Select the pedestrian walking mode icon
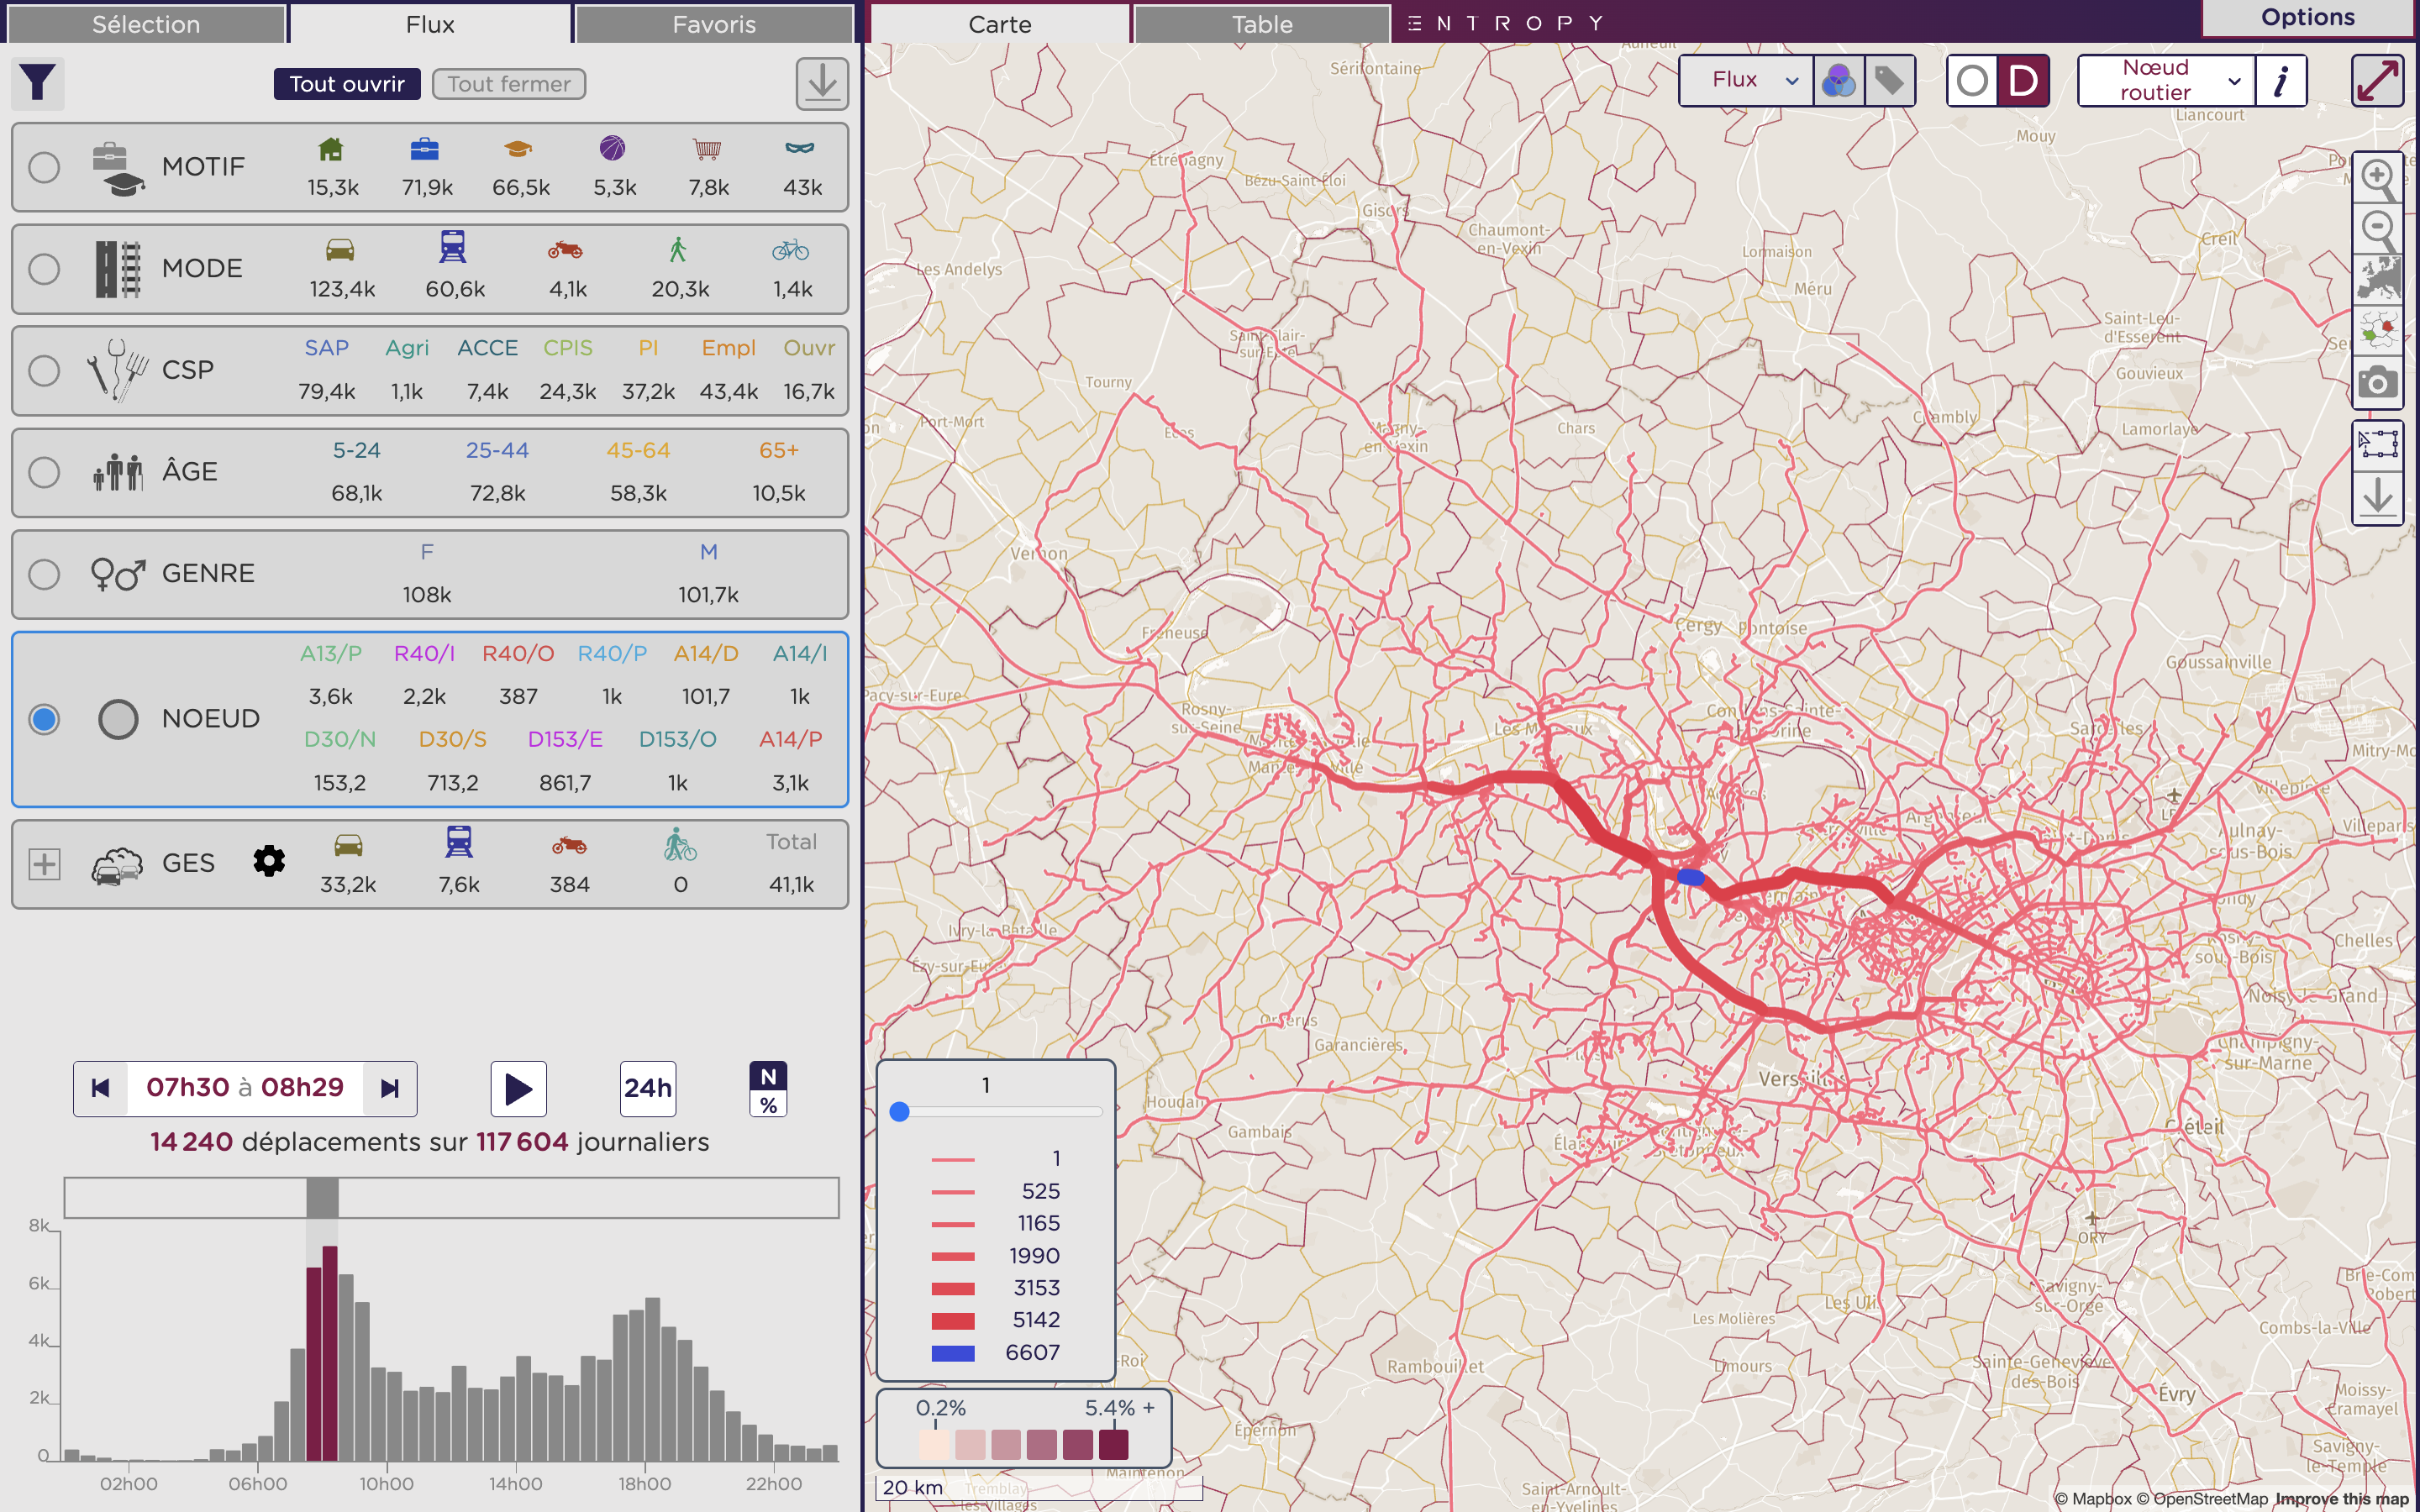Image resolution: width=2420 pixels, height=1512 pixels. (678, 249)
